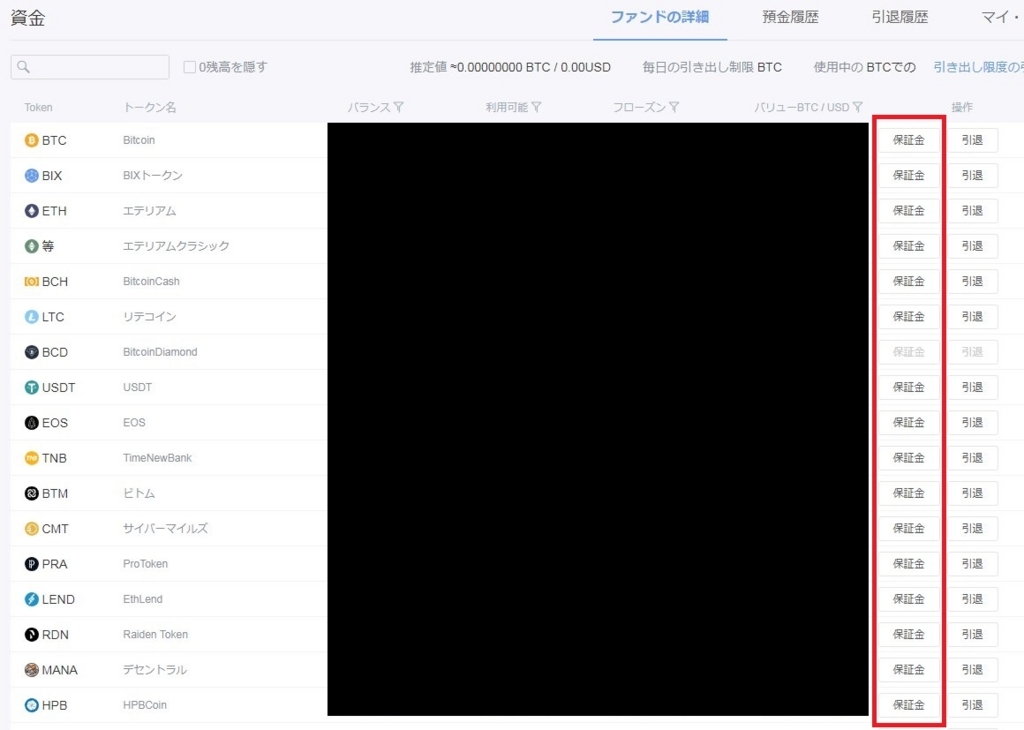Toggle the 0残高を隠す checkbox
This screenshot has width=1024, height=730.
pyautogui.click(x=189, y=67)
